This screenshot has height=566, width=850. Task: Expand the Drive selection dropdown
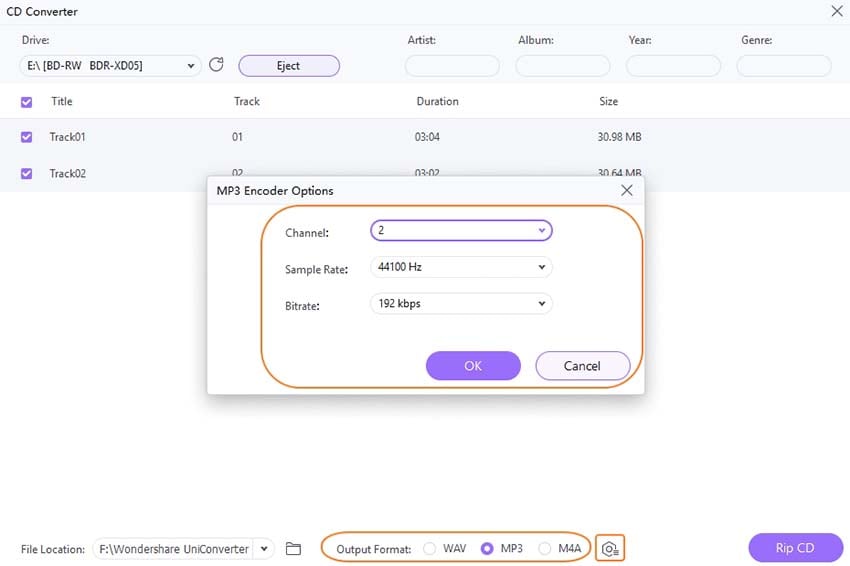click(x=111, y=66)
